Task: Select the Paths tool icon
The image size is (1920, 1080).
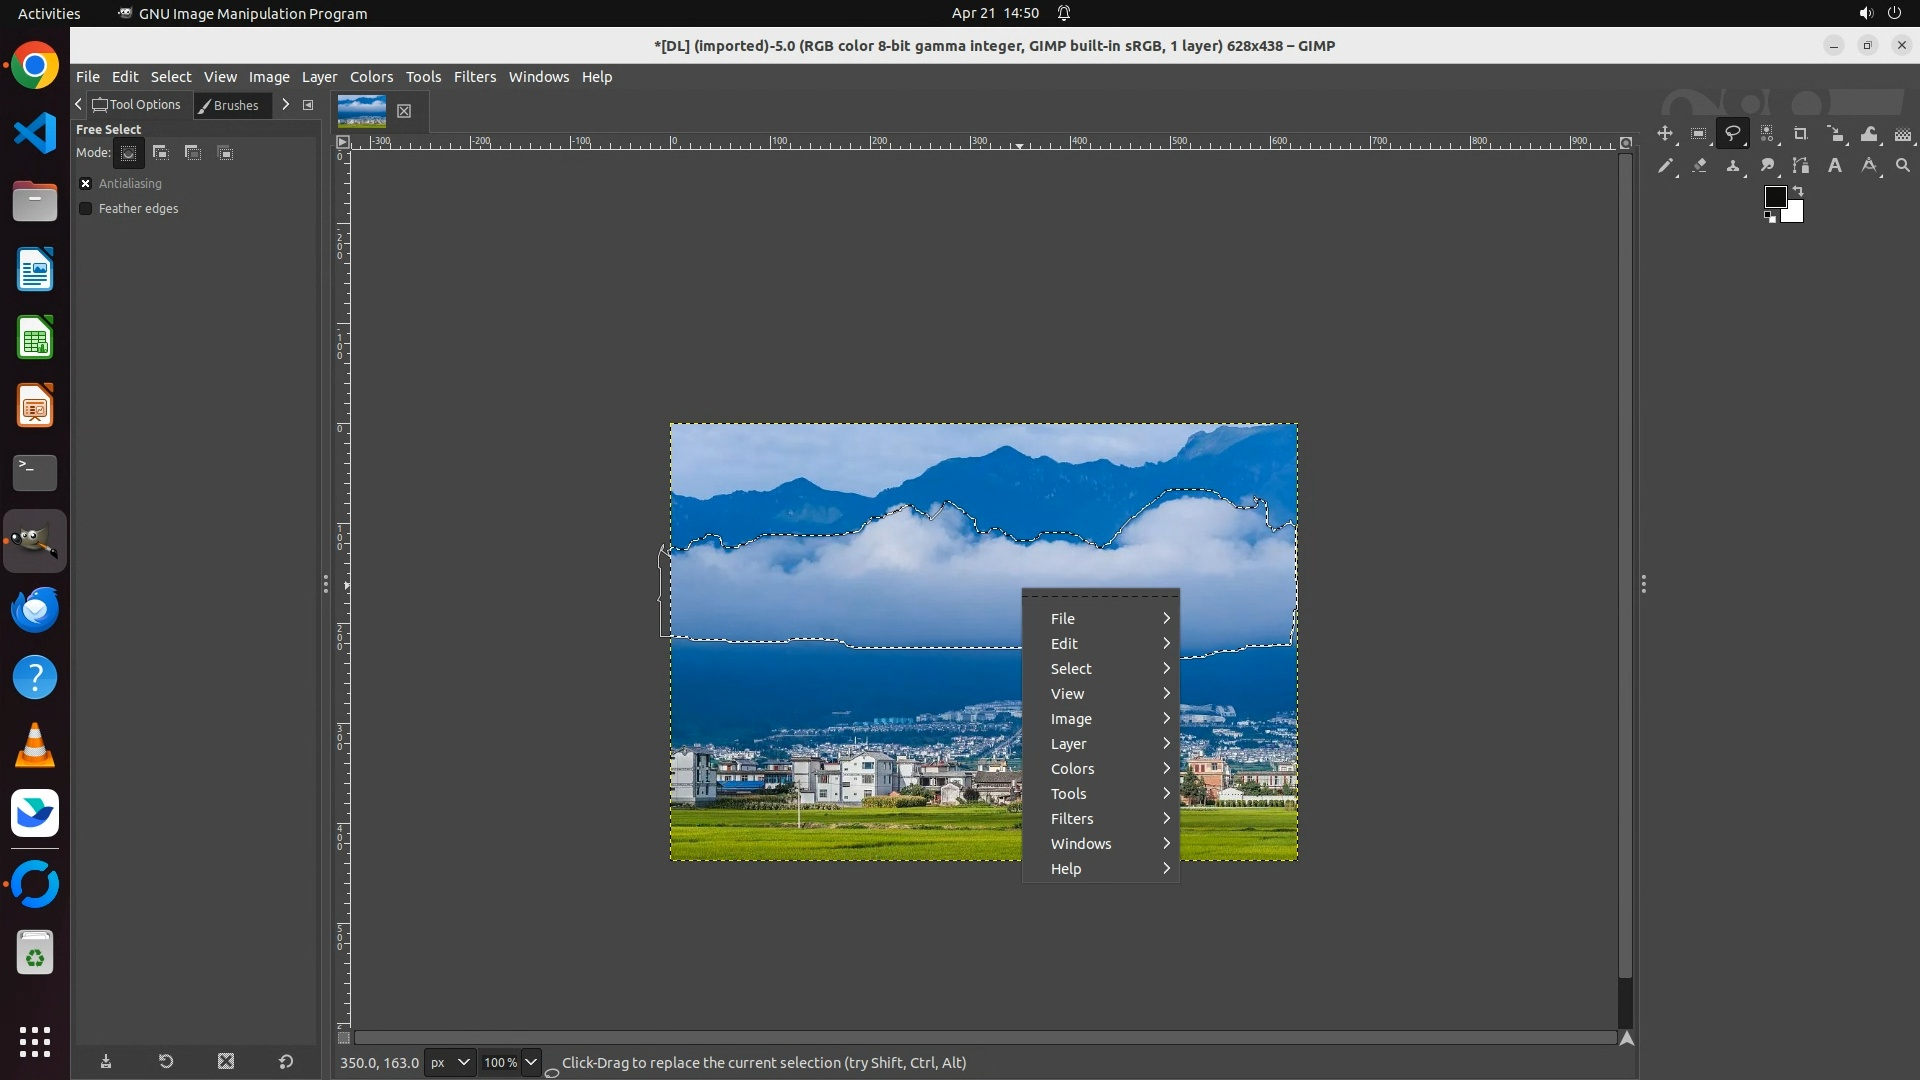Action: tap(1801, 166)
